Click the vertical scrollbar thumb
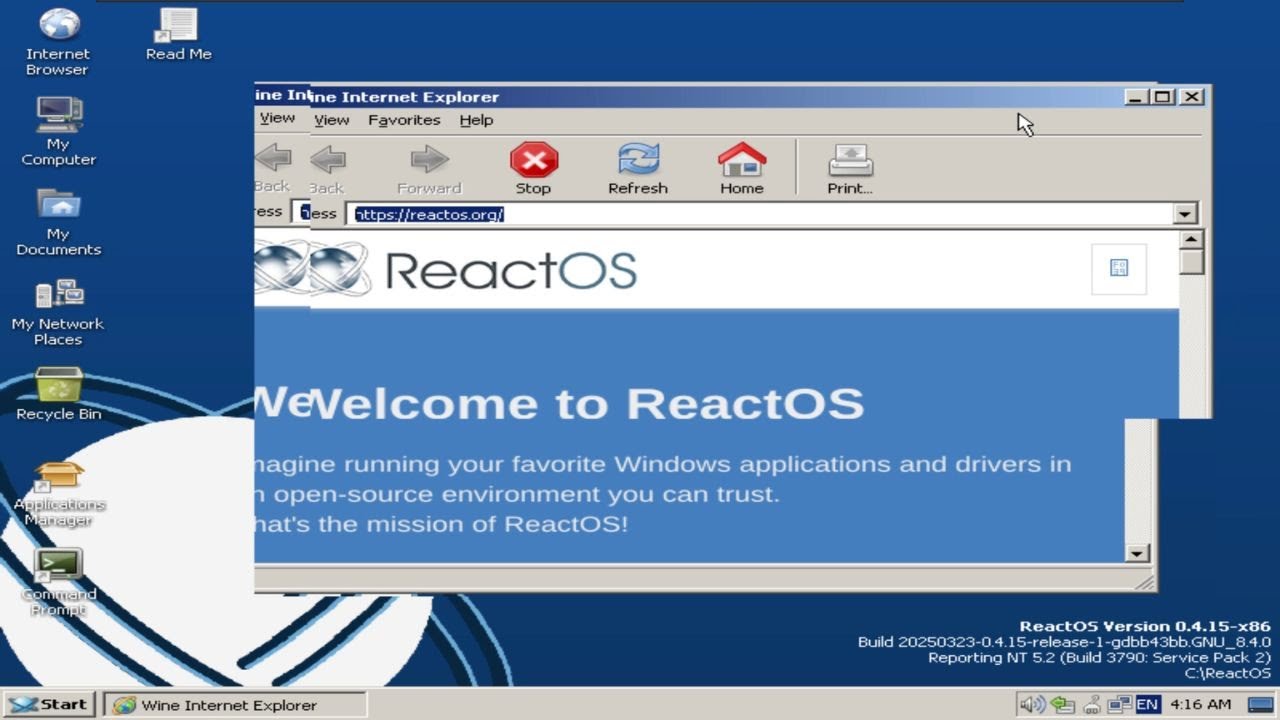Screen dimensions: 1280x720 click(x=1191, y=262)
